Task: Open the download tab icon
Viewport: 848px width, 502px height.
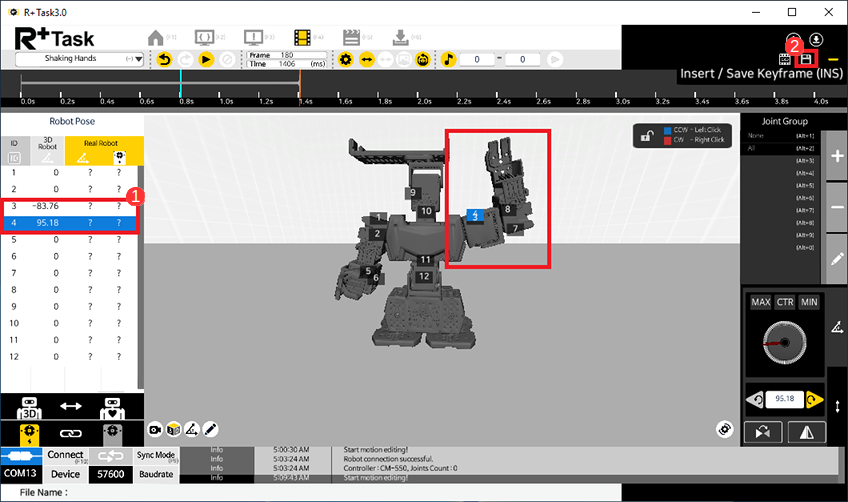Action: [400, 37]
